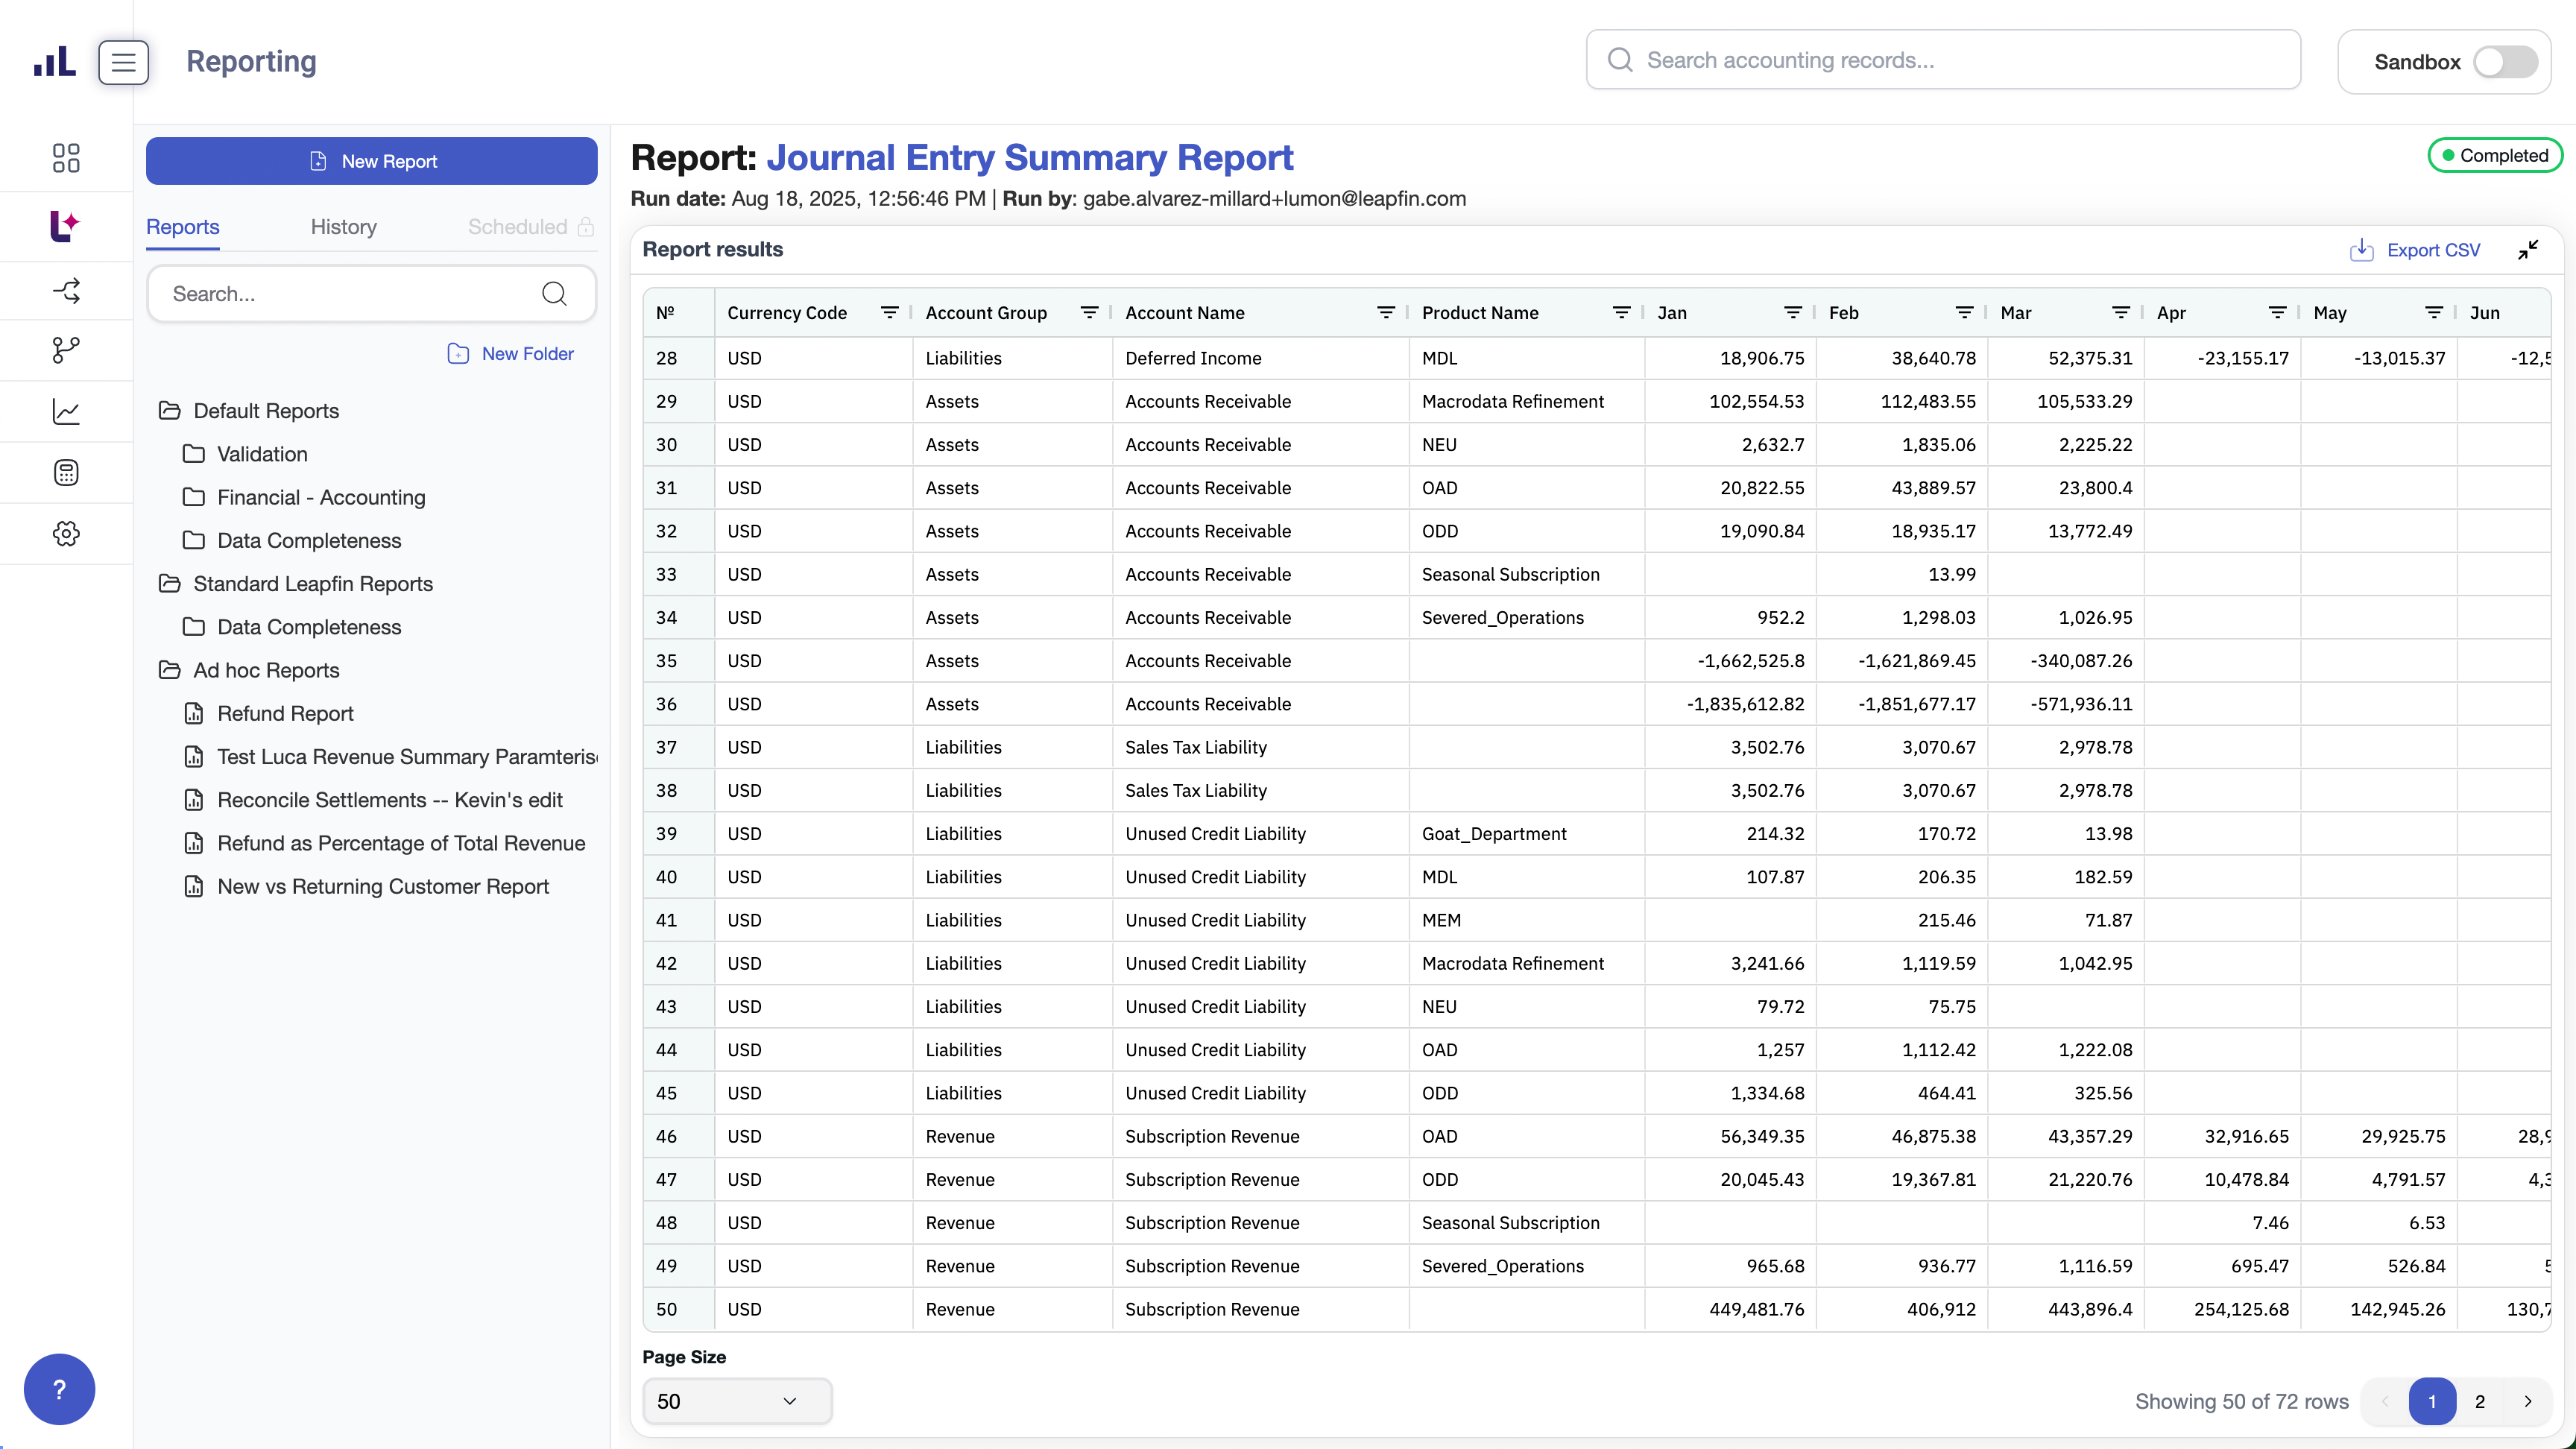Click the help question mark button

pos(59,1389)
